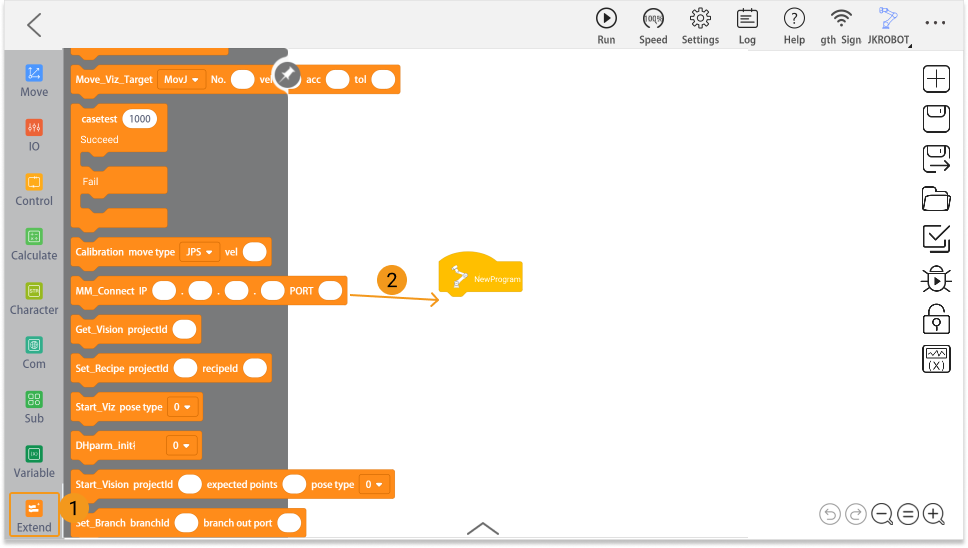Select the NewProgram block on canvas

(x=480, y=275)
